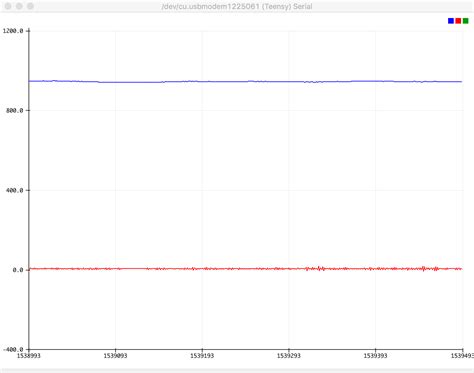The image size is (474, 373).
Task: Click the 400.0 y-axis label
Action: (15, 190)
